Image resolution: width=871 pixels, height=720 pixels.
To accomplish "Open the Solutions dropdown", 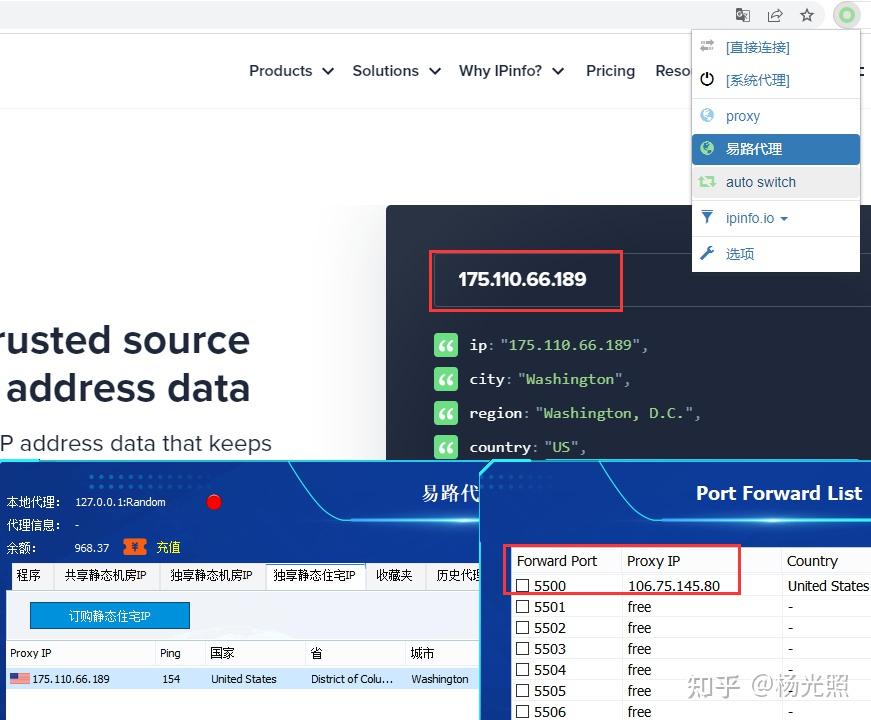I will pos(396,71).
